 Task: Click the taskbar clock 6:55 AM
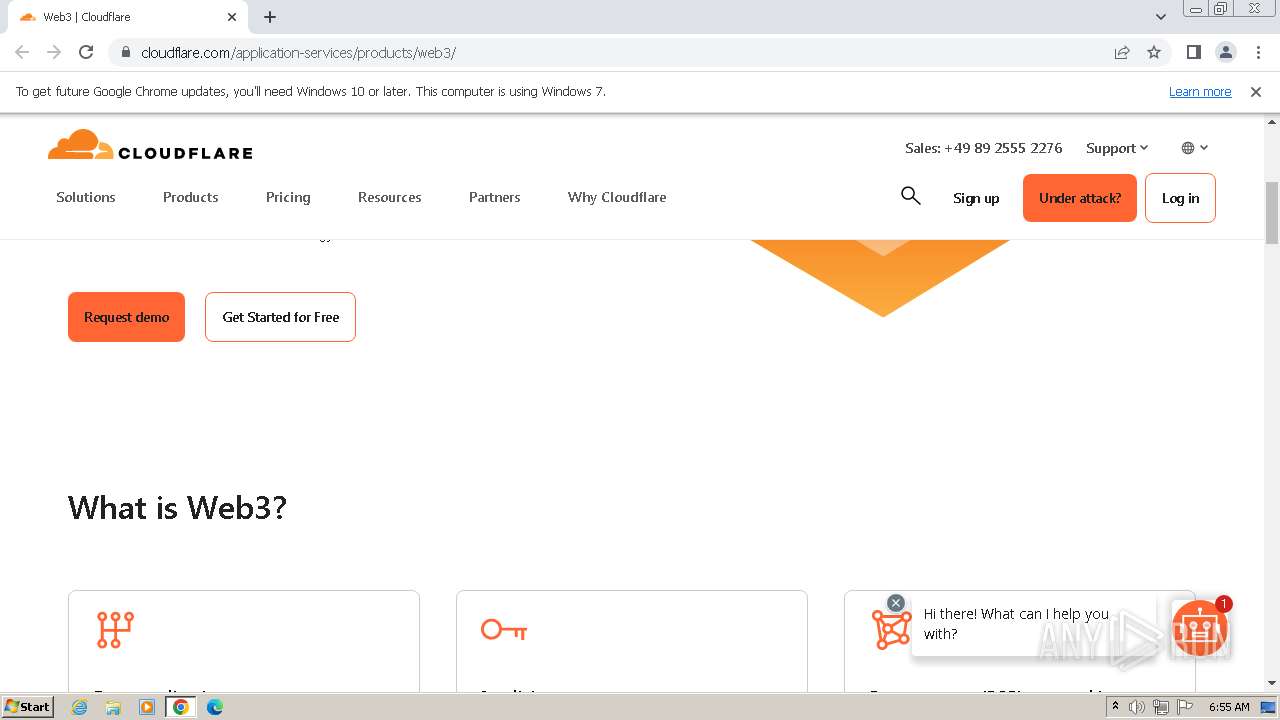tap(1229, 707)
